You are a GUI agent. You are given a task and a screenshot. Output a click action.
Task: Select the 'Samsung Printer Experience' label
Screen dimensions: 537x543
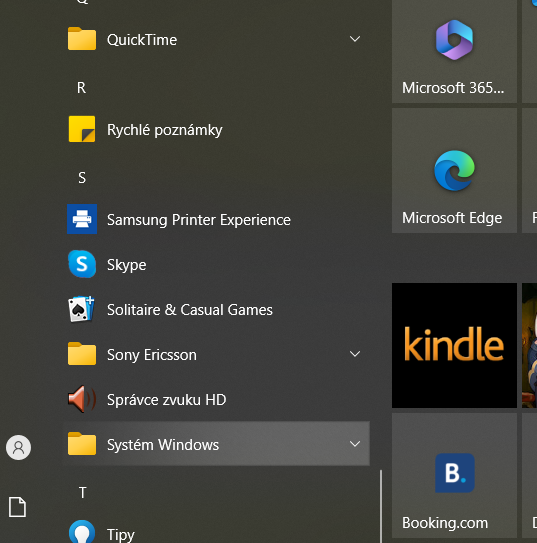pyautogui.click(x=199, y=220)
